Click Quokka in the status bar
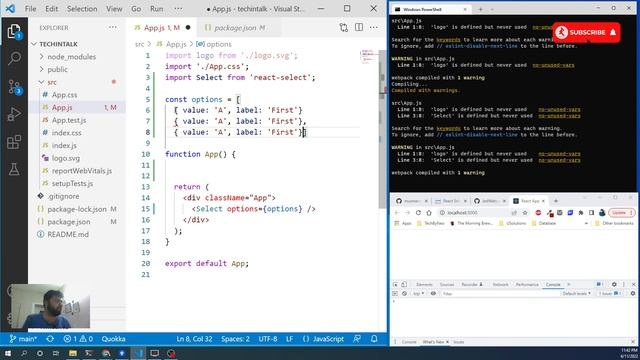The width and height of the screenshot is (640, 360). click(x=113, y=339)
